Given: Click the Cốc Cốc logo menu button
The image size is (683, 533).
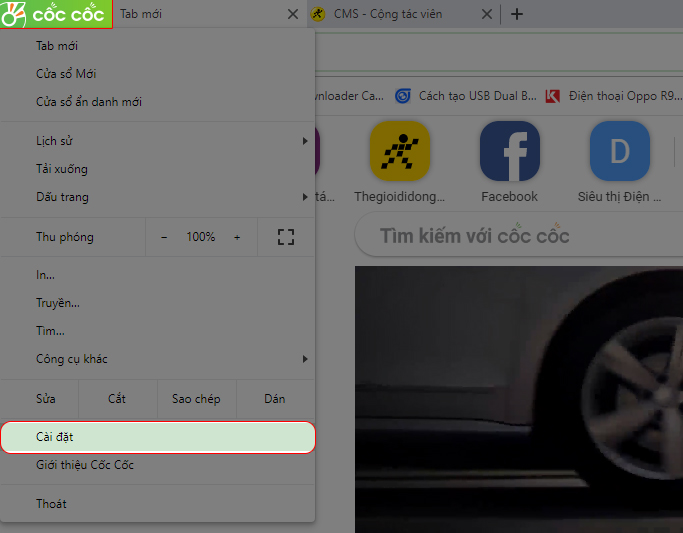Looking at the screenshot, I should point(56,14).
